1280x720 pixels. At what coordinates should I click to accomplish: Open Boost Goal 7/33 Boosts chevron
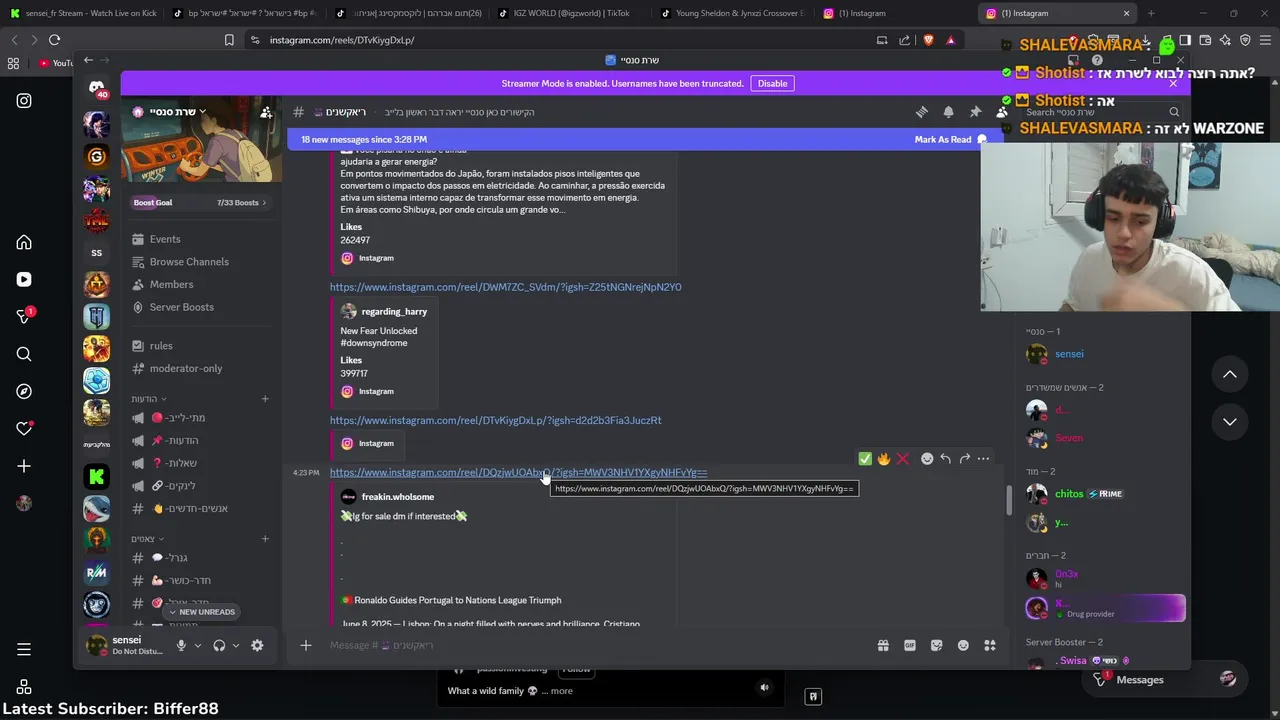(x=264, y=203)
